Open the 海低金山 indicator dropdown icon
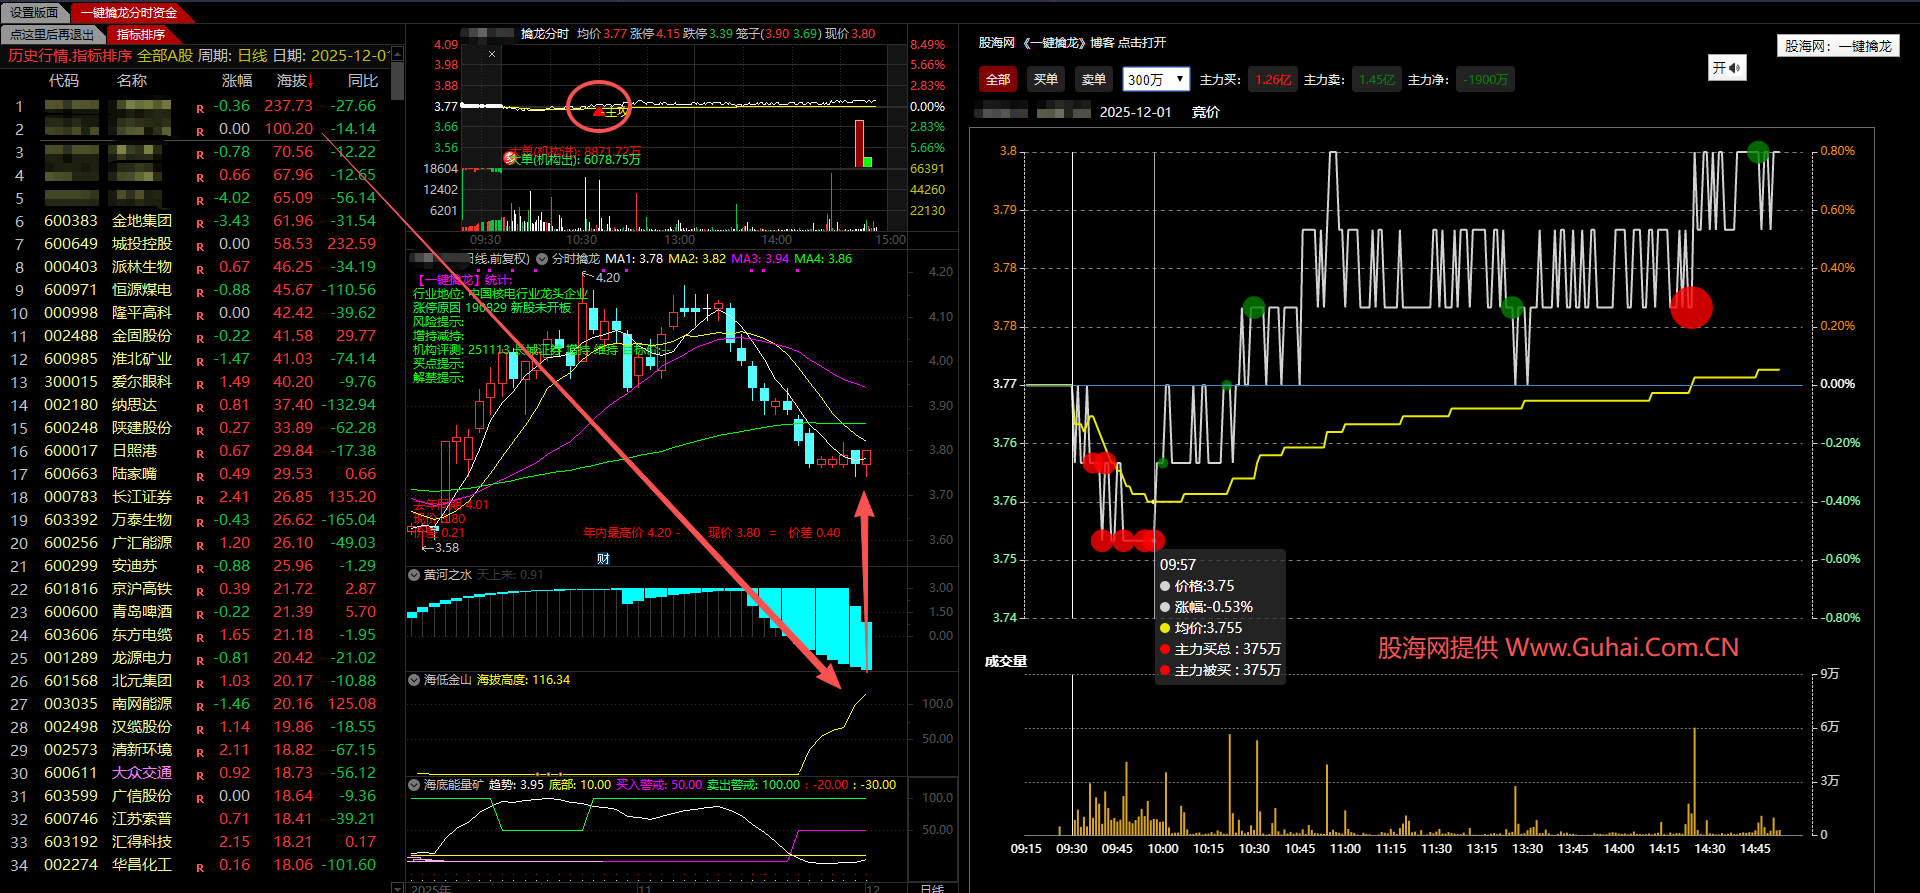 click(414, 680)
